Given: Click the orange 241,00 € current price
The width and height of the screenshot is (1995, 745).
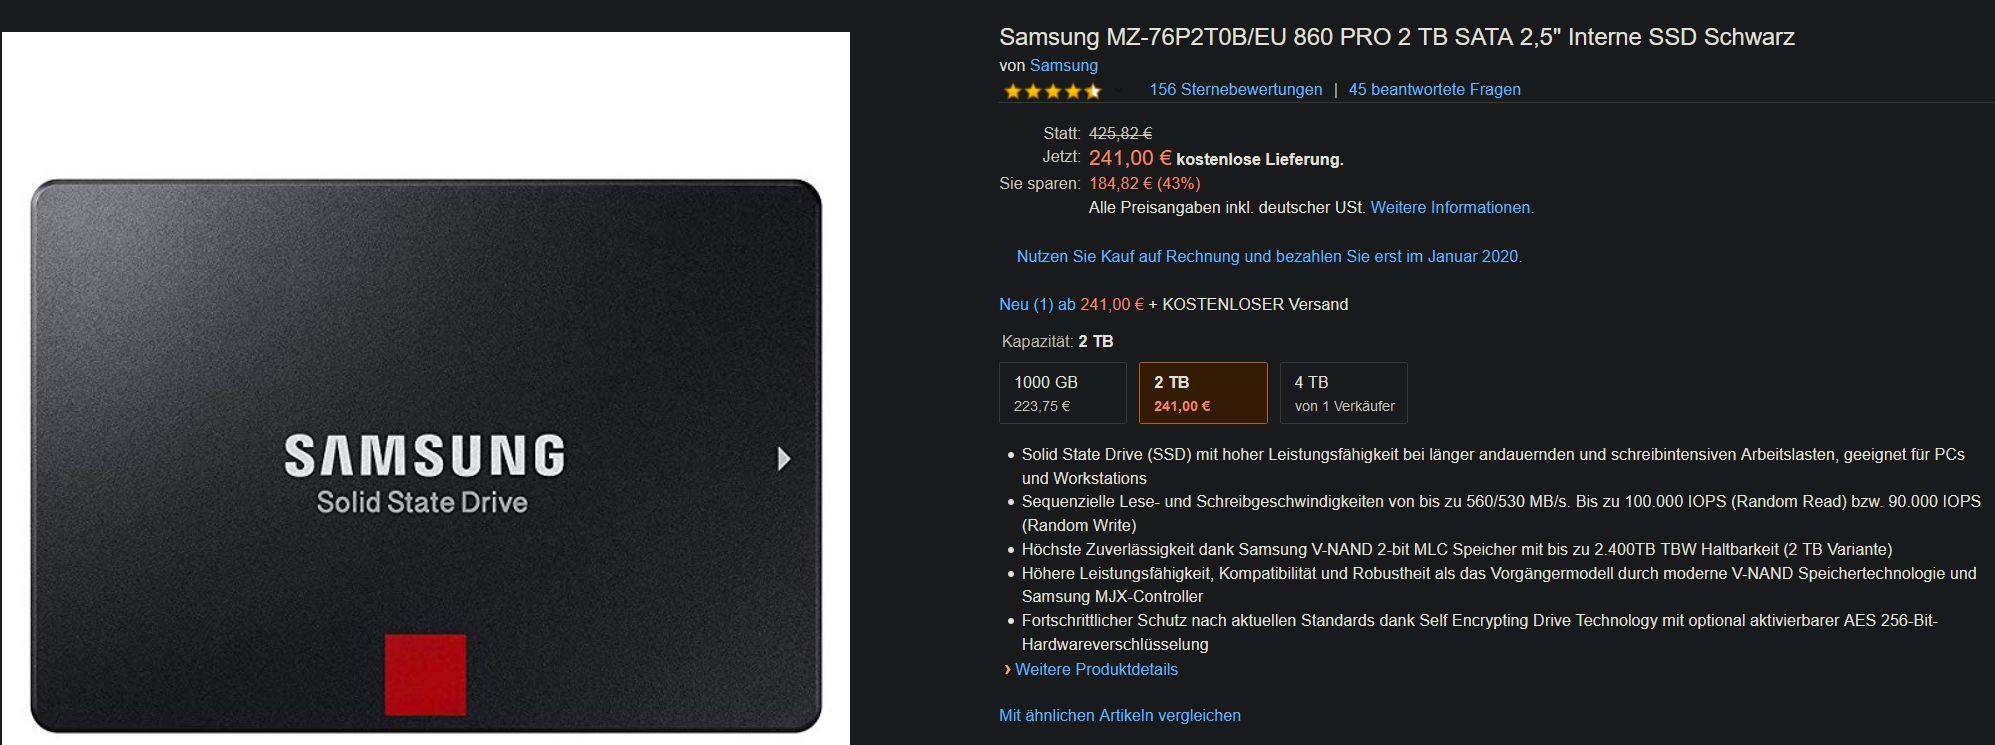Looking at the screenshot, I should [1130, 158].
